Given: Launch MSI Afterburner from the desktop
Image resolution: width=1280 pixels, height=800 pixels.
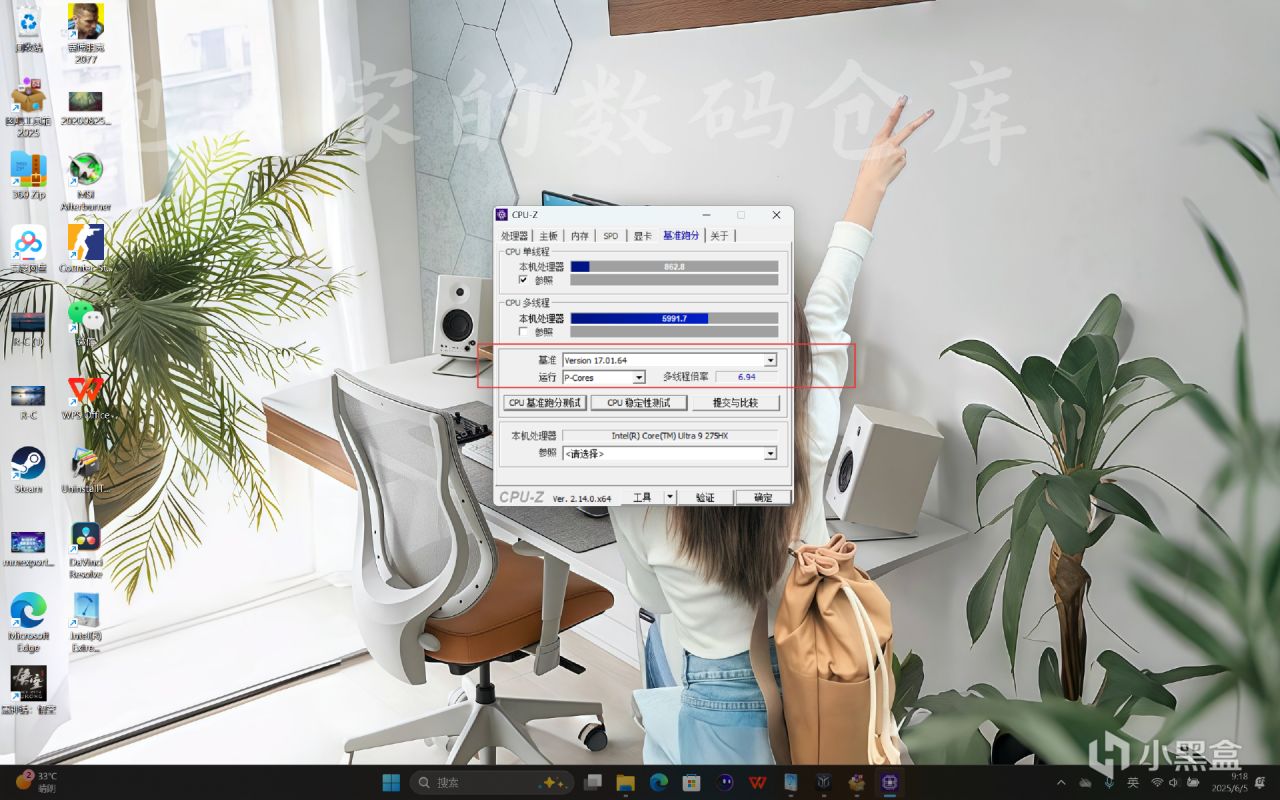Looking at the screenshot, I should pos(86,182).
